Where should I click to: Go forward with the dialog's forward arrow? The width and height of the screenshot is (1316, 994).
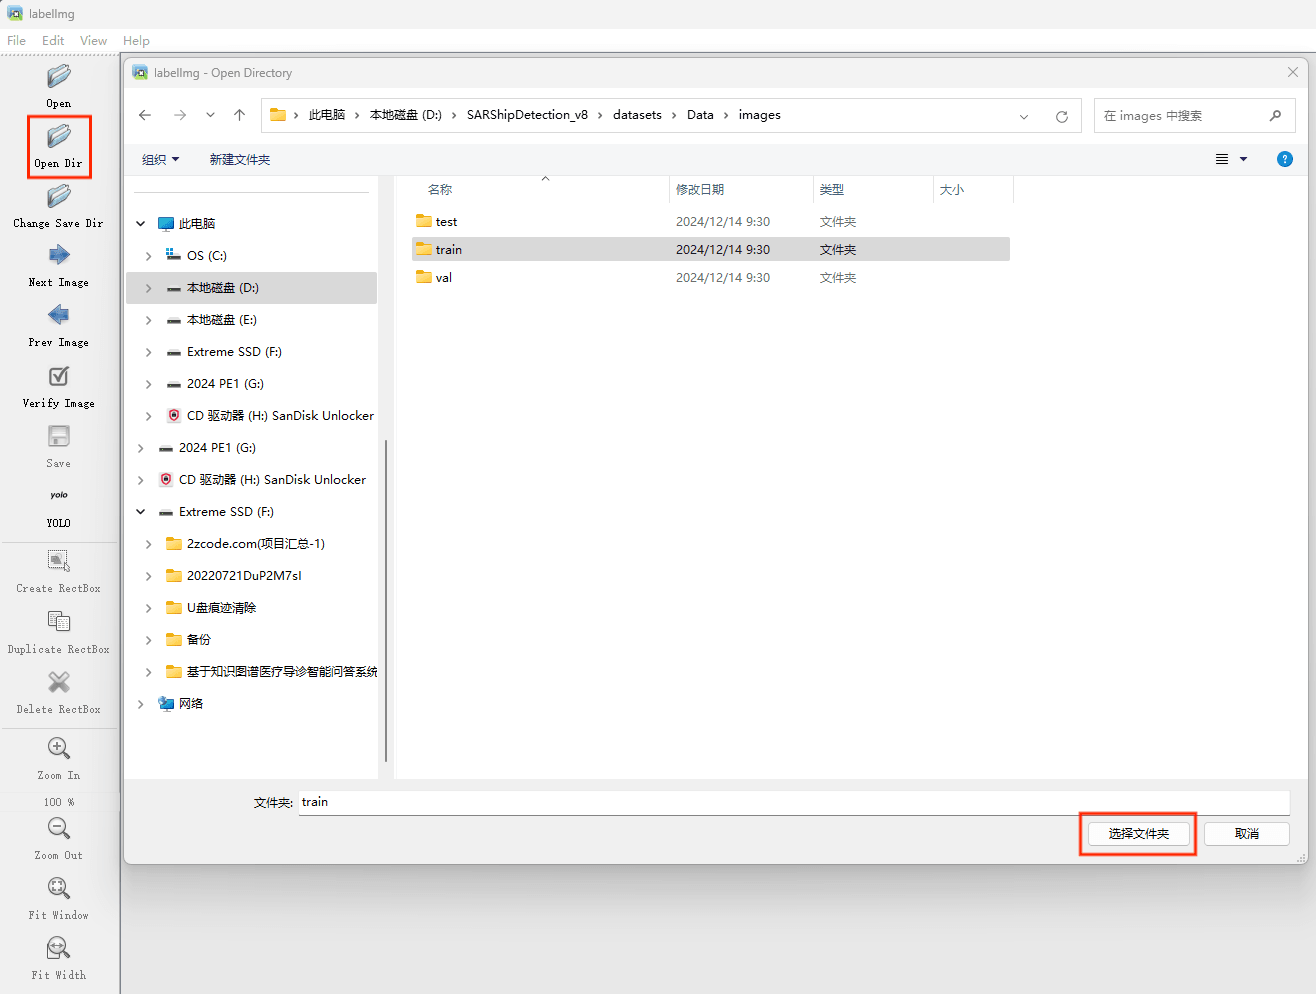180,115
